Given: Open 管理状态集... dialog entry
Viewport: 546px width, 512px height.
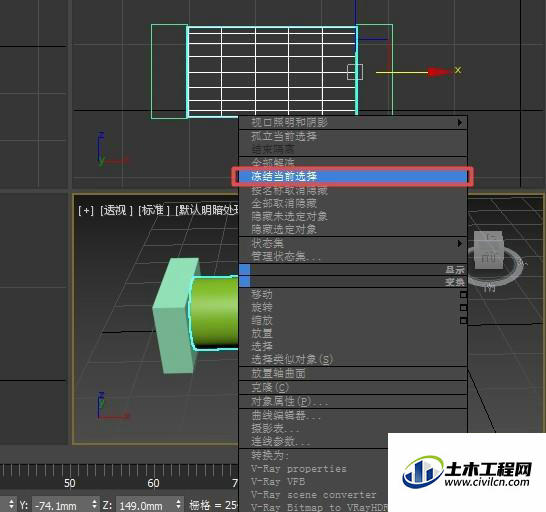Looking at the screenshot, I should point(353,256).
